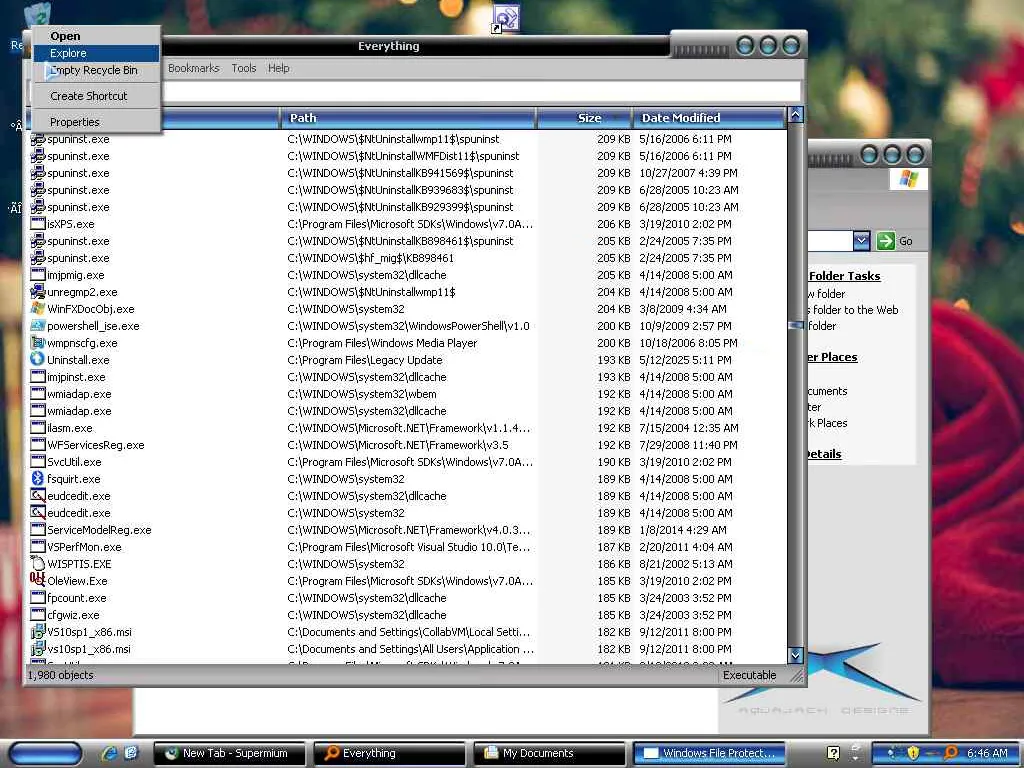Click the icon for ilasm.exe

tap(37, 427)
